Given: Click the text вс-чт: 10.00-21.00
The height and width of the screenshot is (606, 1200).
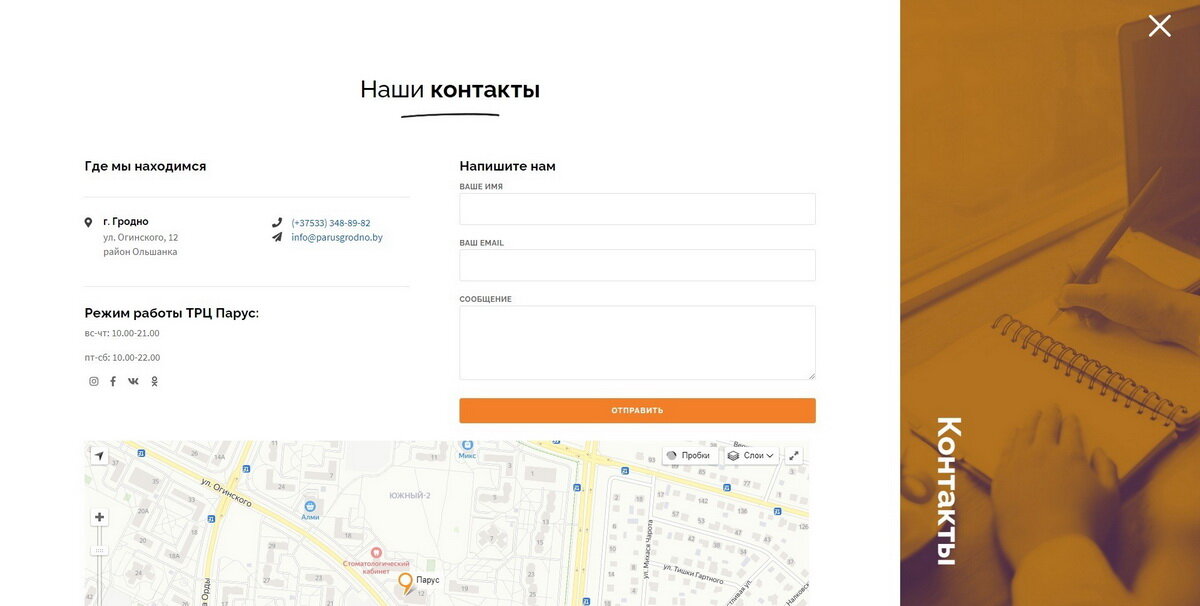Looking at the screenshot, I should 122,333.
